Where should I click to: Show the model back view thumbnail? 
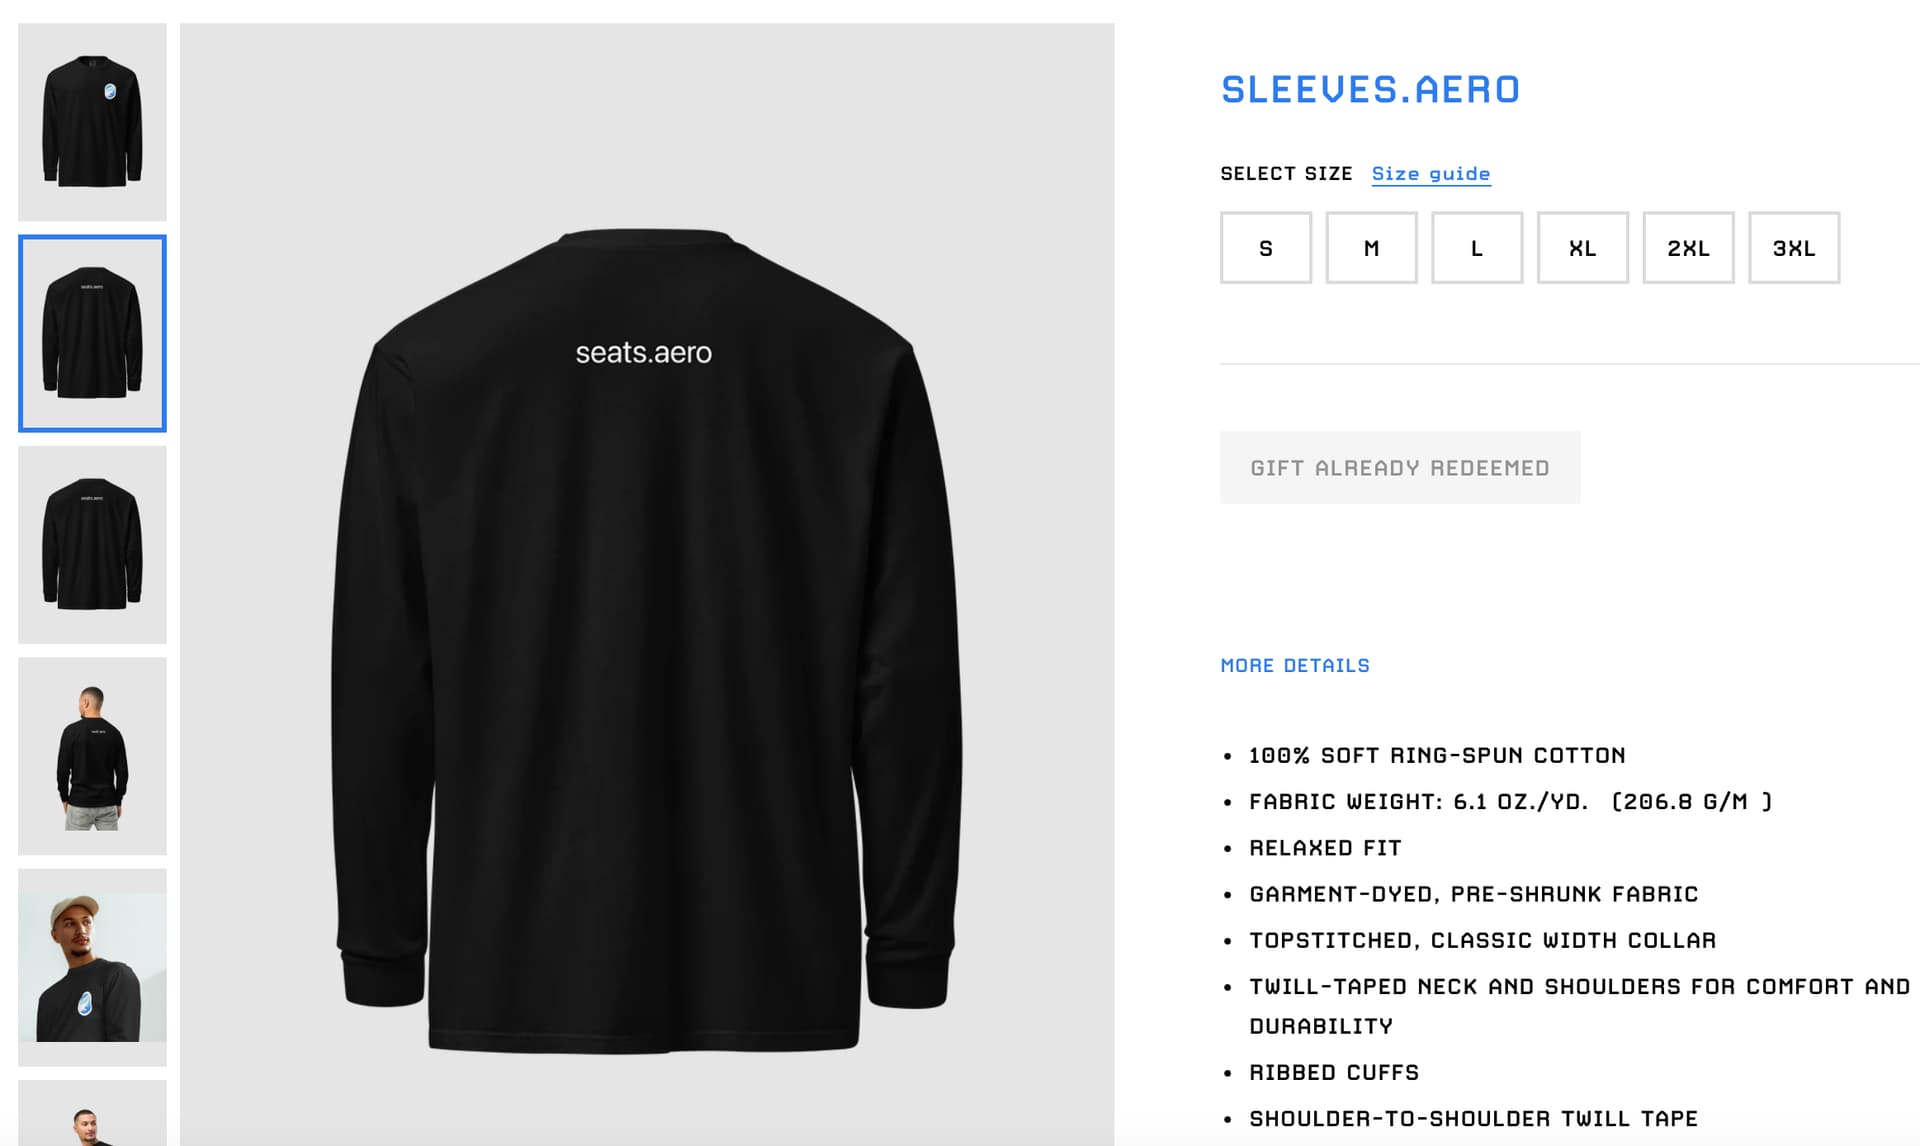click(92, 756)
